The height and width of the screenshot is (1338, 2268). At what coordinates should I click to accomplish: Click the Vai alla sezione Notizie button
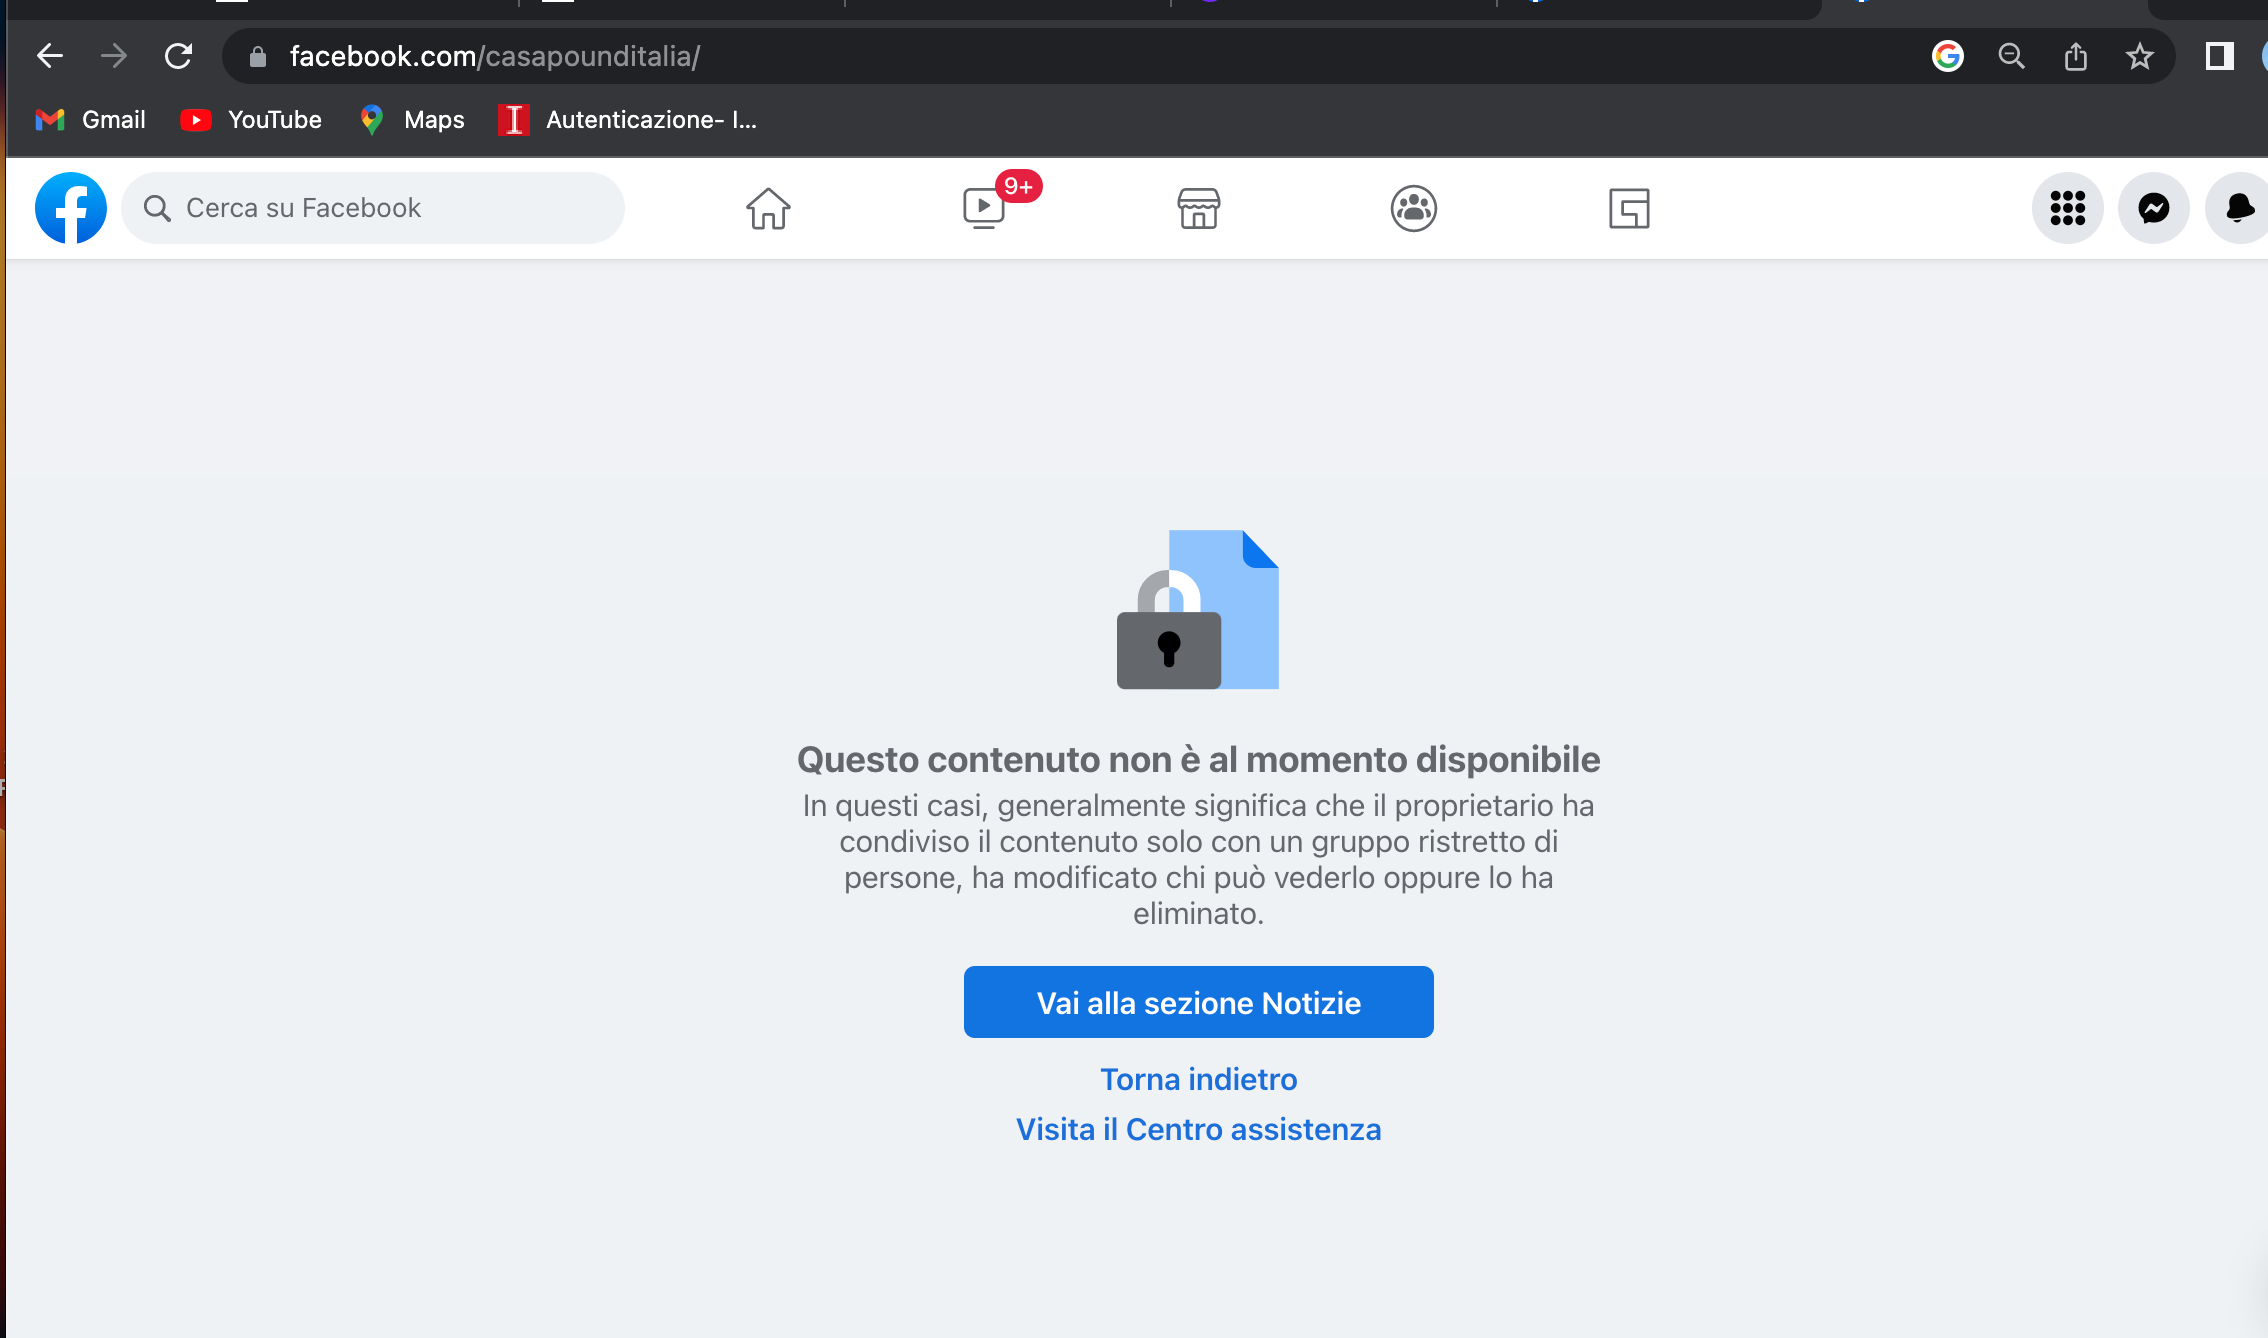(1198, 1002)
